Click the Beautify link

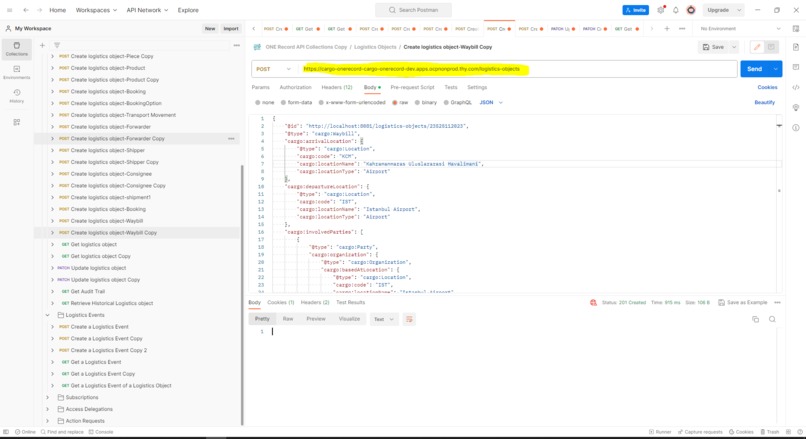click(764, 102)
